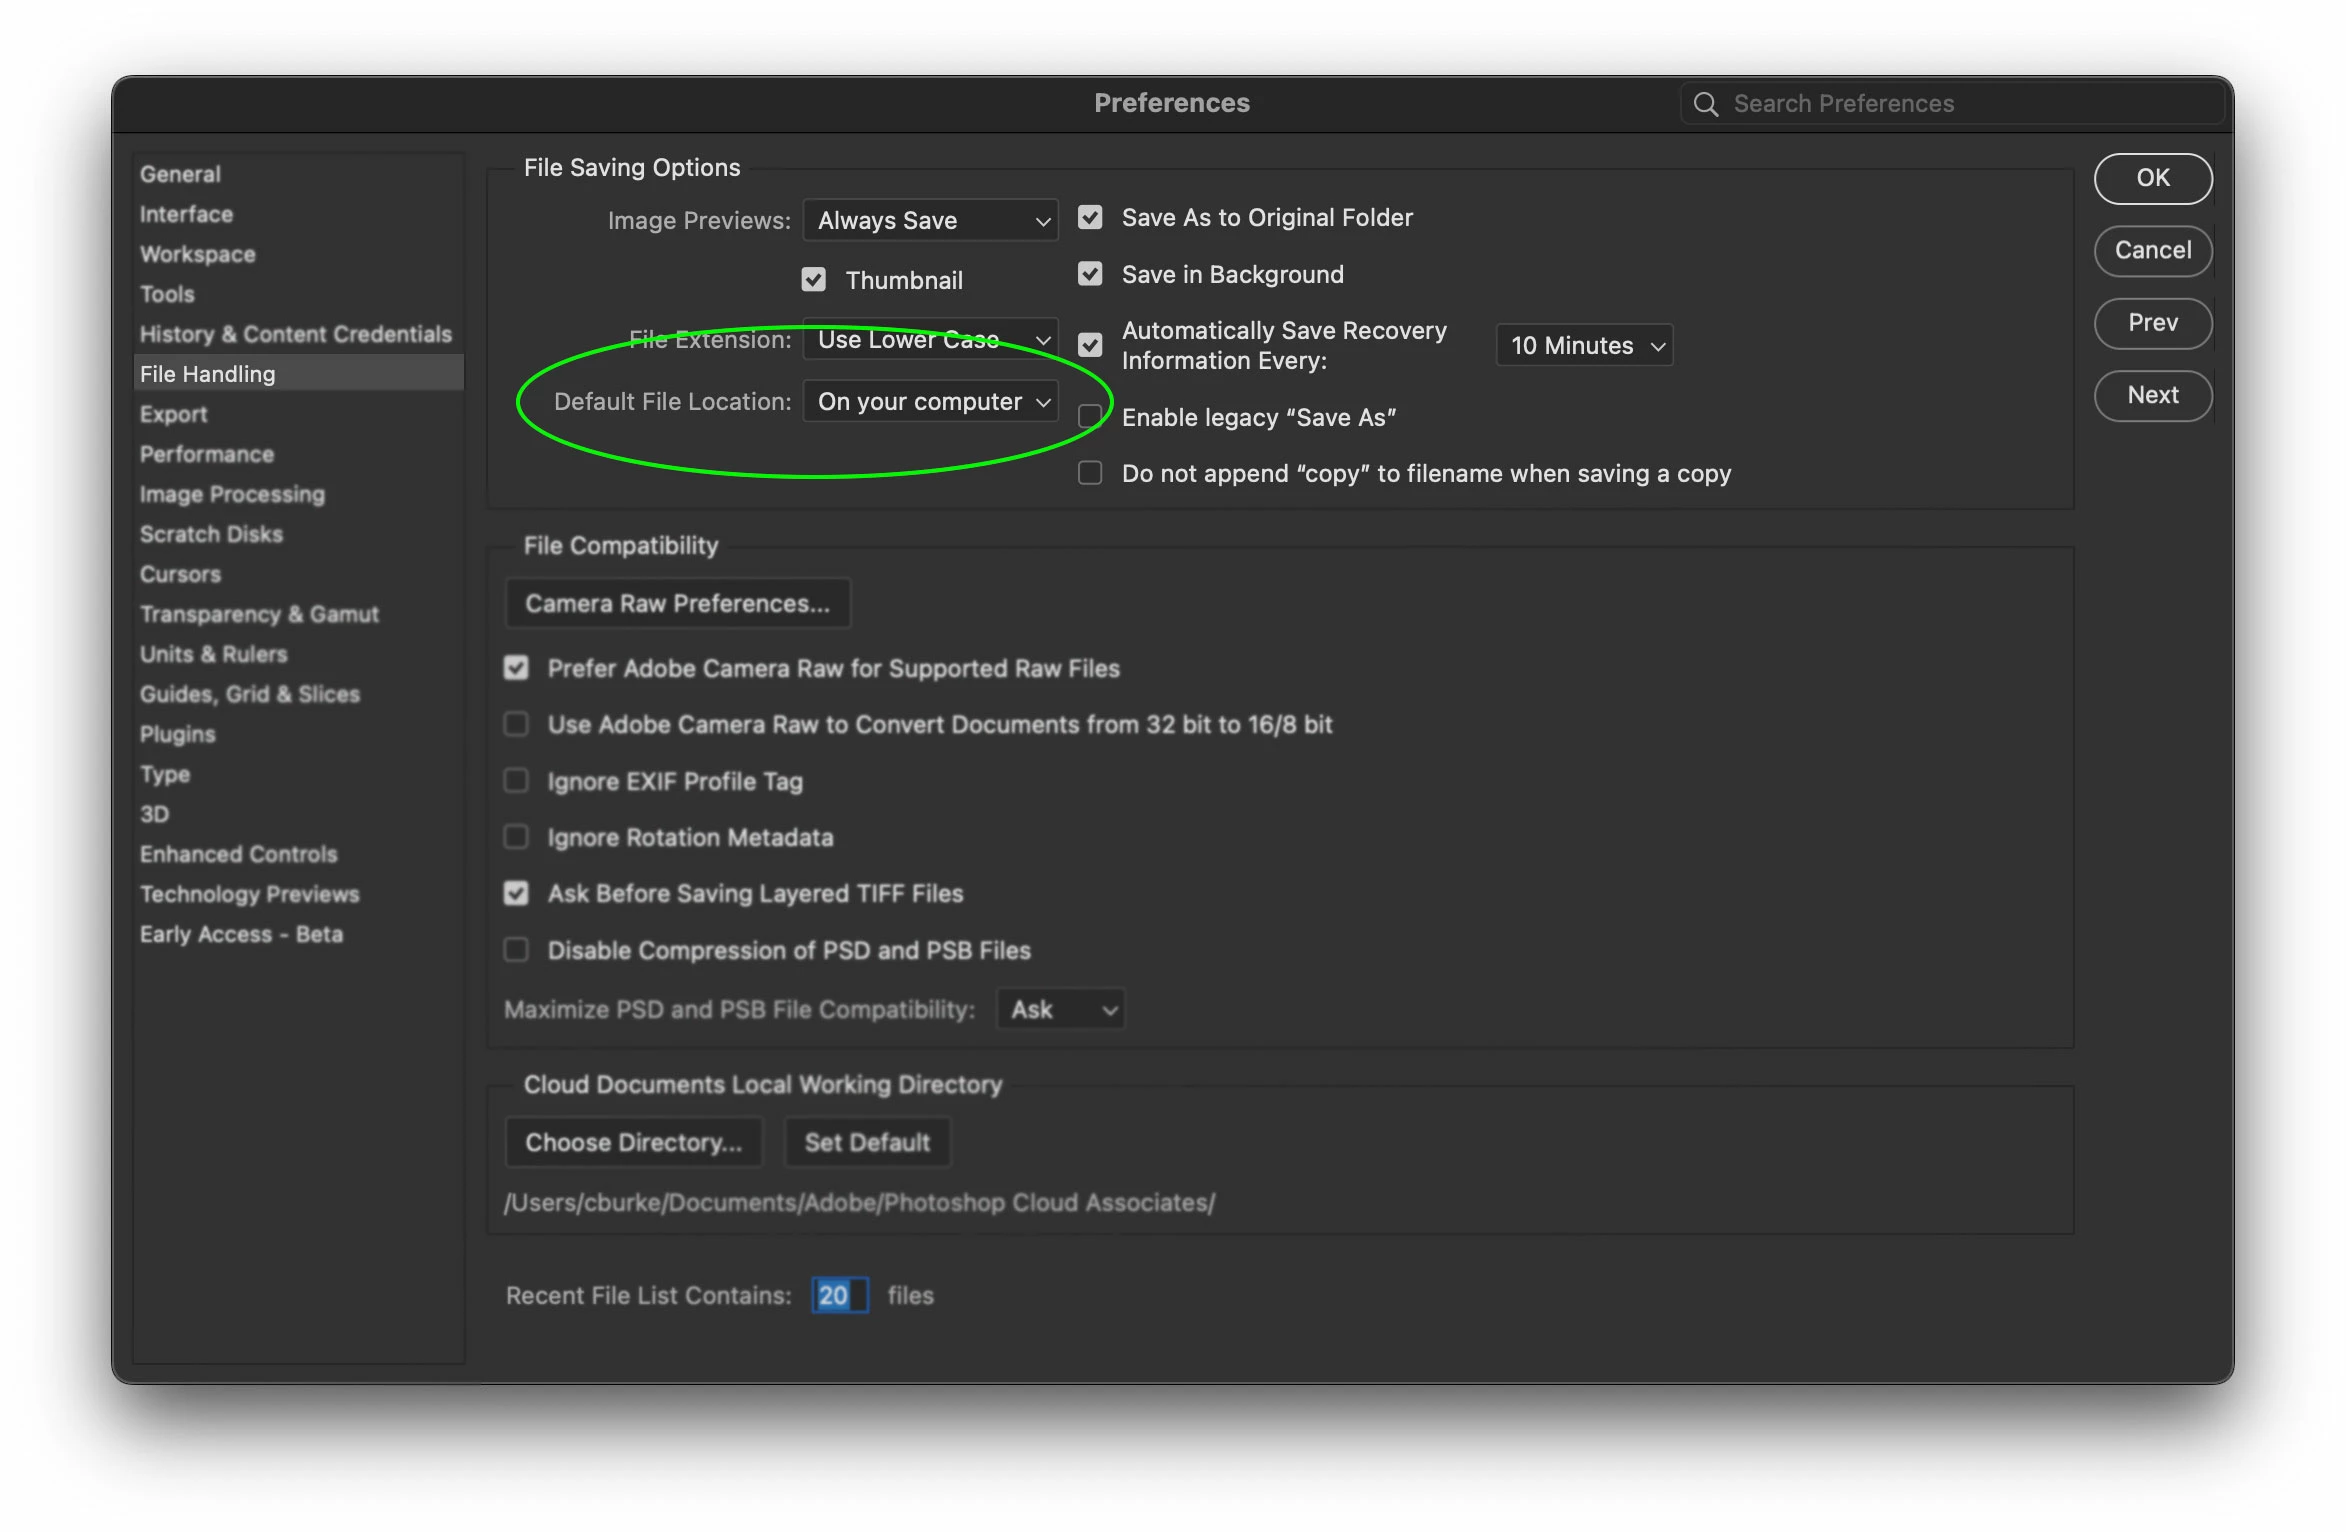Enable legacy "Save As" checkbox
The width and height of the screenshot is (2346, 1532).
1090,417
